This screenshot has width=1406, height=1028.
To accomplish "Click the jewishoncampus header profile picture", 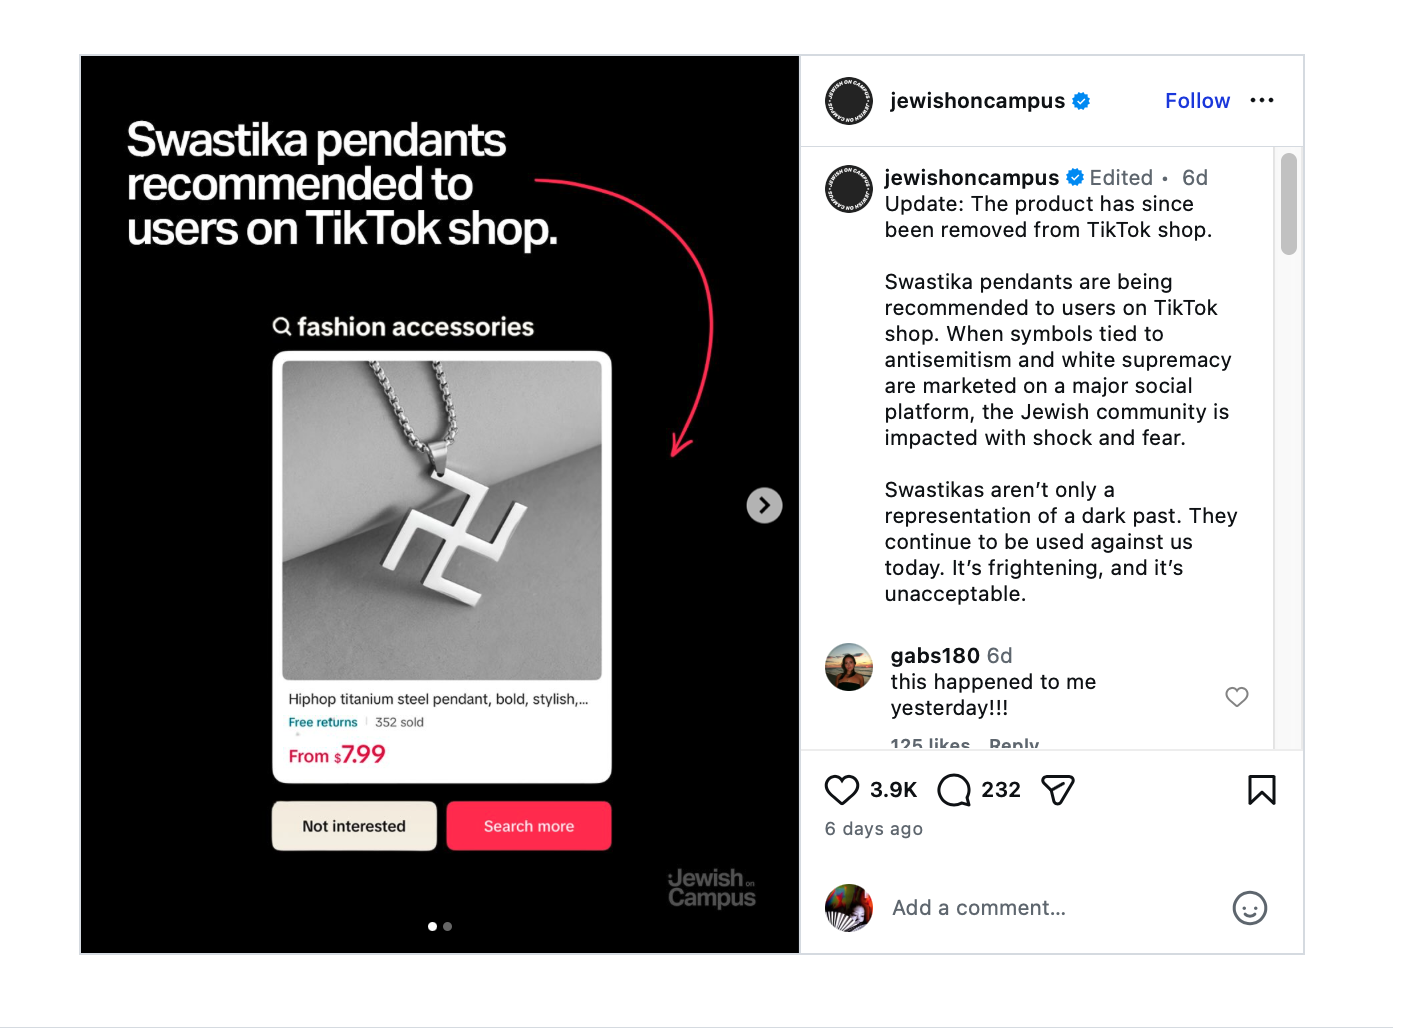I will [849, 101].
